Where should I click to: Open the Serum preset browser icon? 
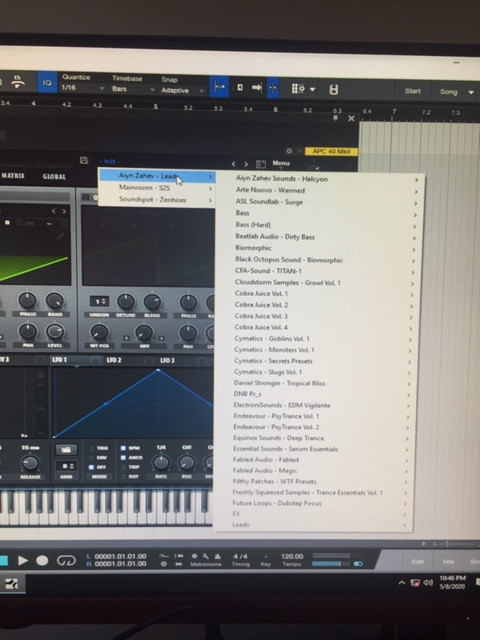(261, 164)
